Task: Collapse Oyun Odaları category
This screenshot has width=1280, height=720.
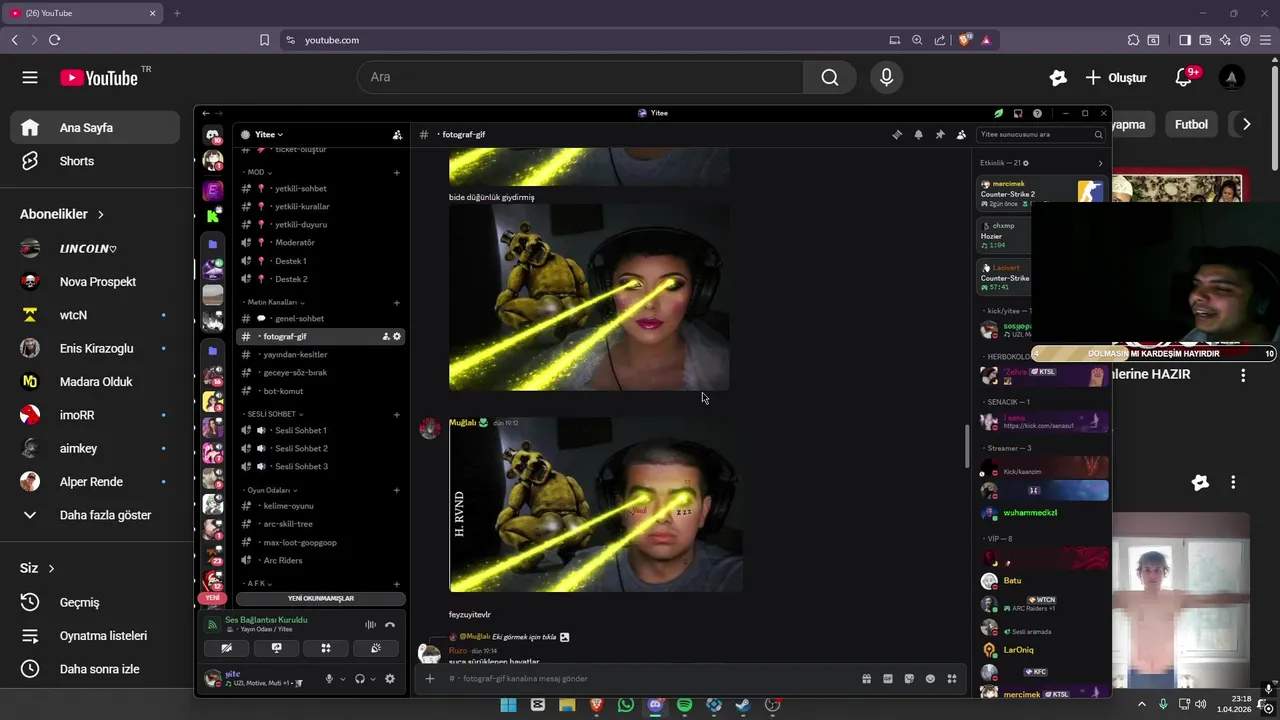Action: [270, 490]
